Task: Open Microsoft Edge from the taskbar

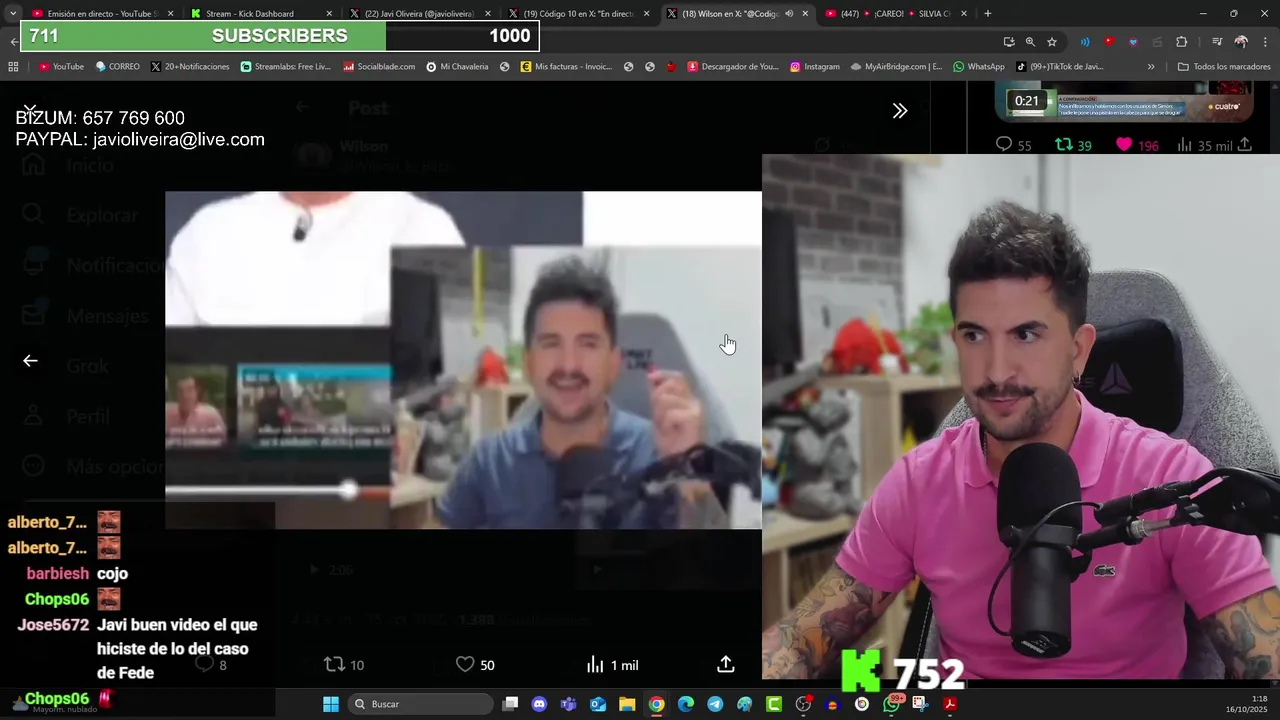Action: (686, 704)
